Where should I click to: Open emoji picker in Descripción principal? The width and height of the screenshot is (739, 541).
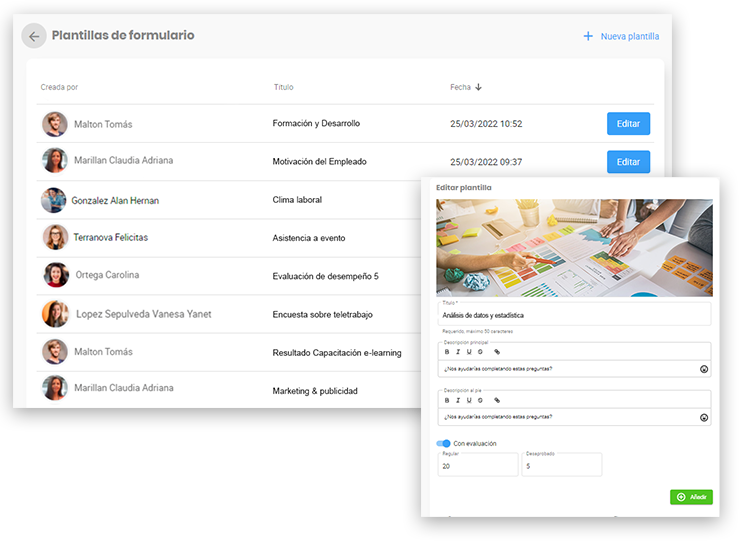[x=704, y=369]
